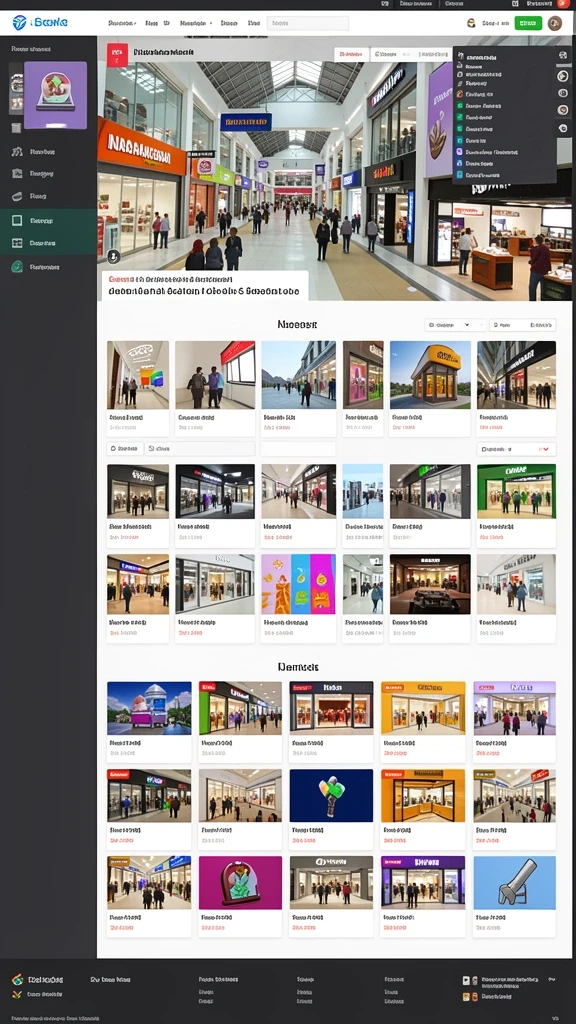576x1024 pixels.
Task: Expand the dropdown with the red chevron
Action: [x=517, y=449]
